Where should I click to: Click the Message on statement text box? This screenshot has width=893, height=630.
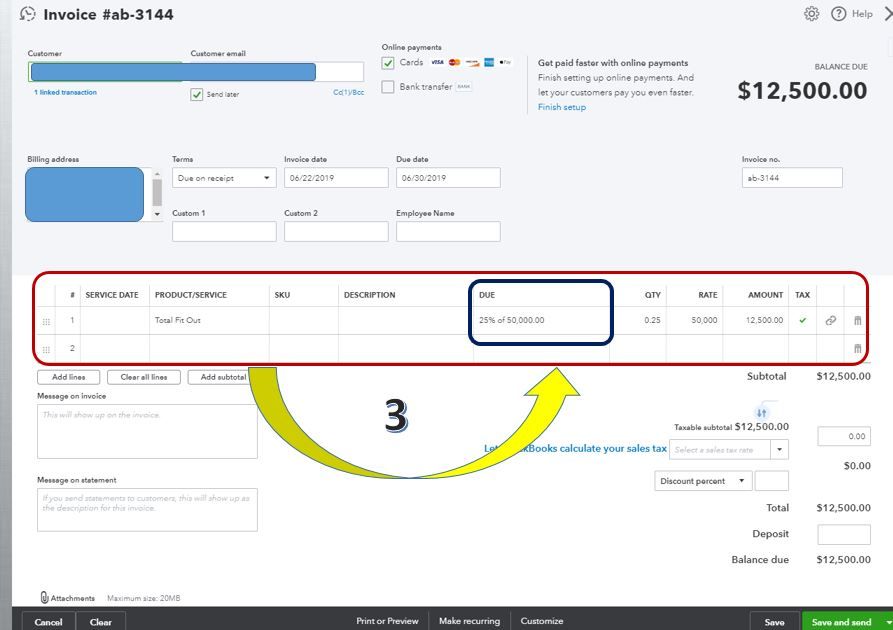(147, 510)
